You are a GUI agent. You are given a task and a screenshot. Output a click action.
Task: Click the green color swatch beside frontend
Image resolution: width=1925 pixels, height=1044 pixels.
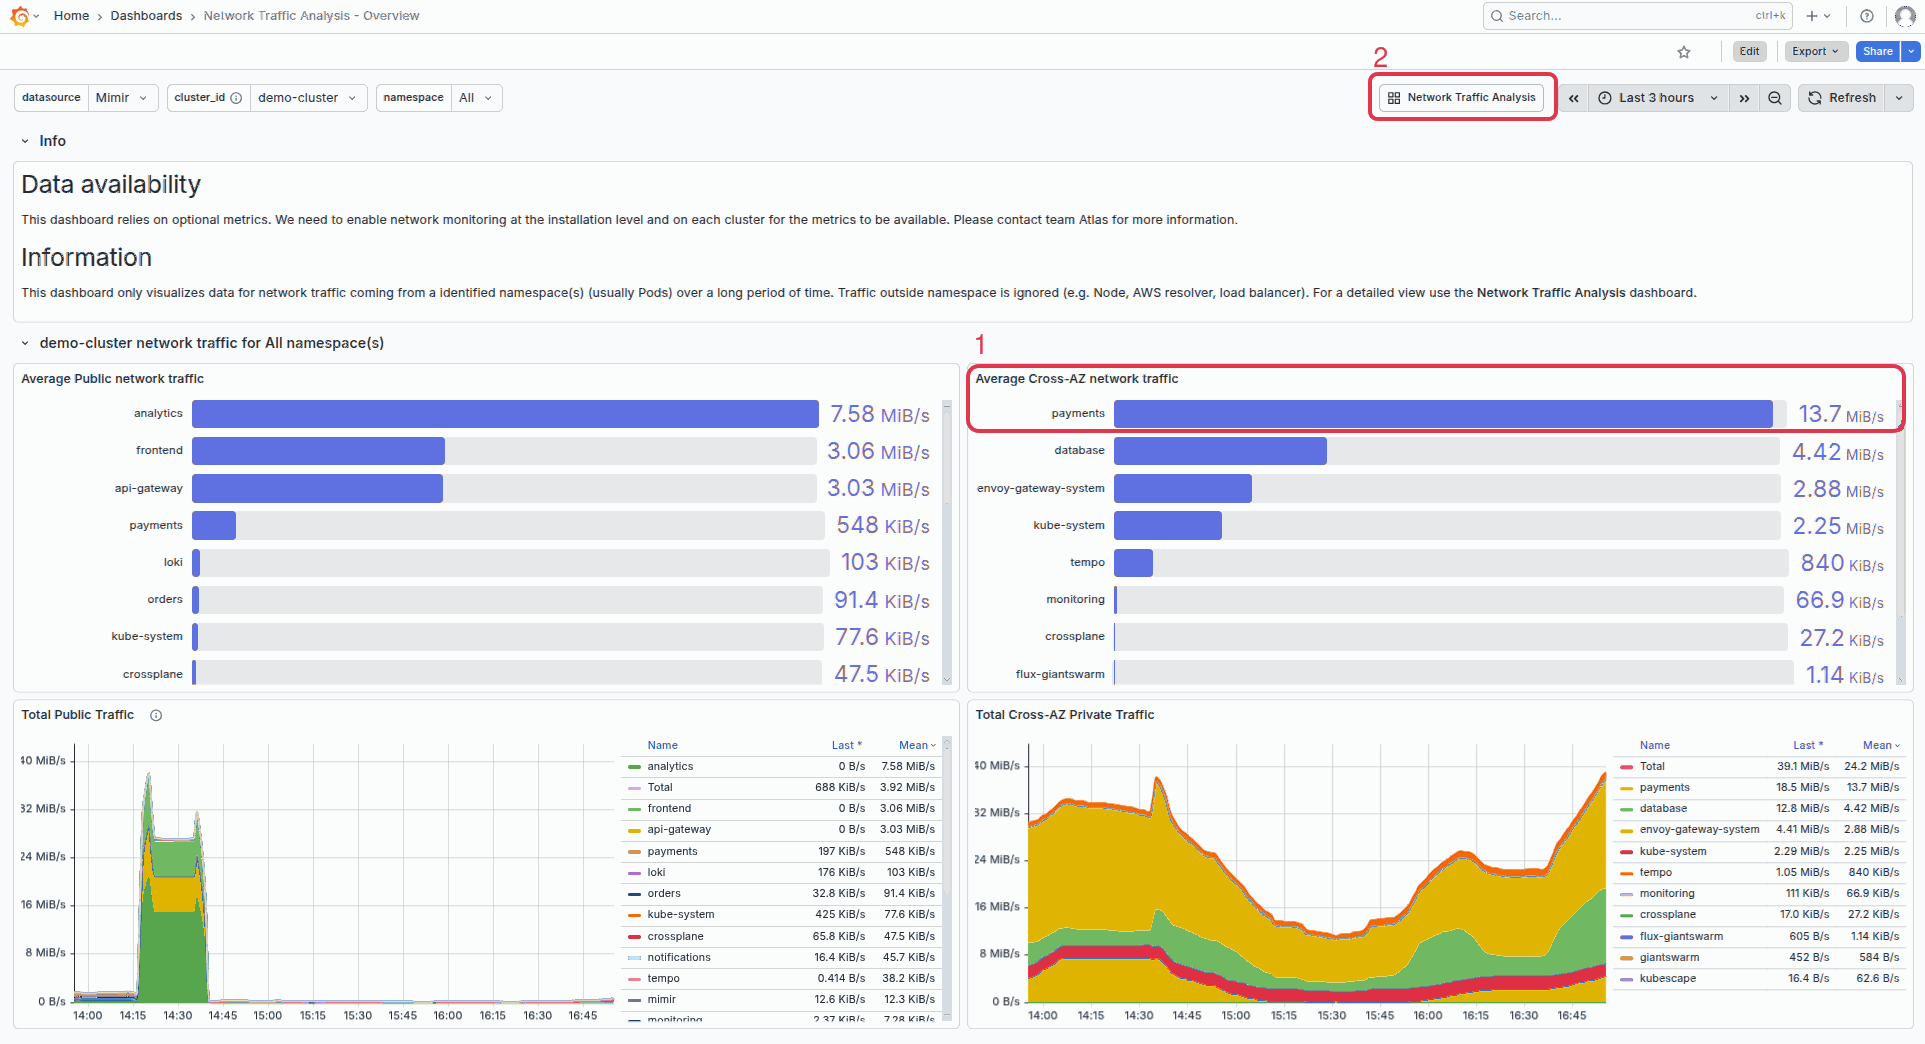634,808
